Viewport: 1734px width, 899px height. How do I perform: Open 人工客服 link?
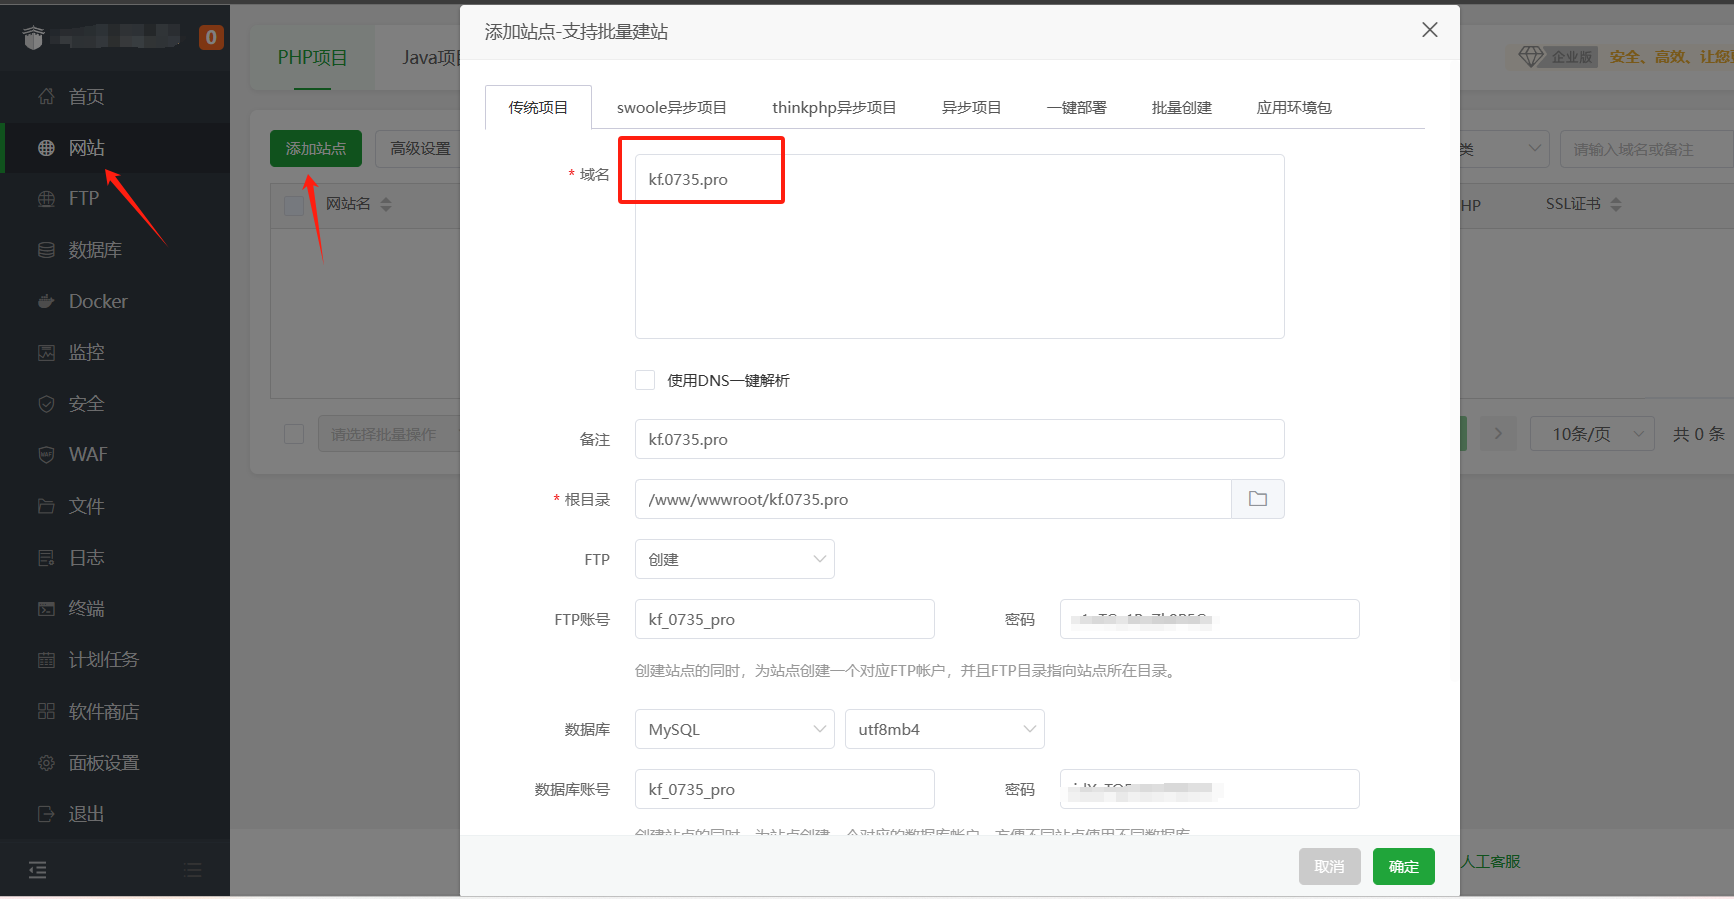point(1491,861)
